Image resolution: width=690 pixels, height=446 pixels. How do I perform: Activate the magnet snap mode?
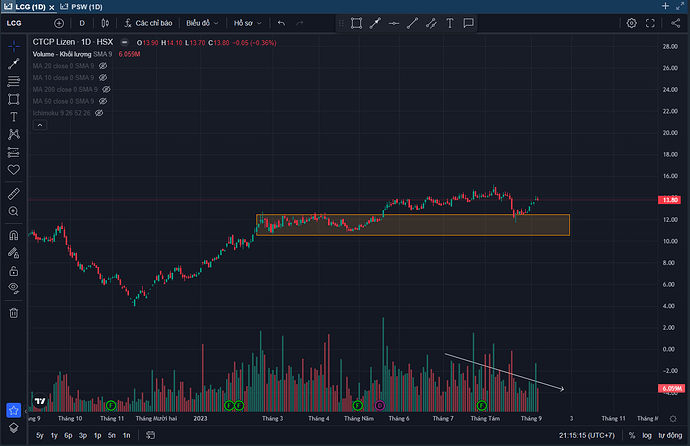pyautogui.click(x=14, y=235)
